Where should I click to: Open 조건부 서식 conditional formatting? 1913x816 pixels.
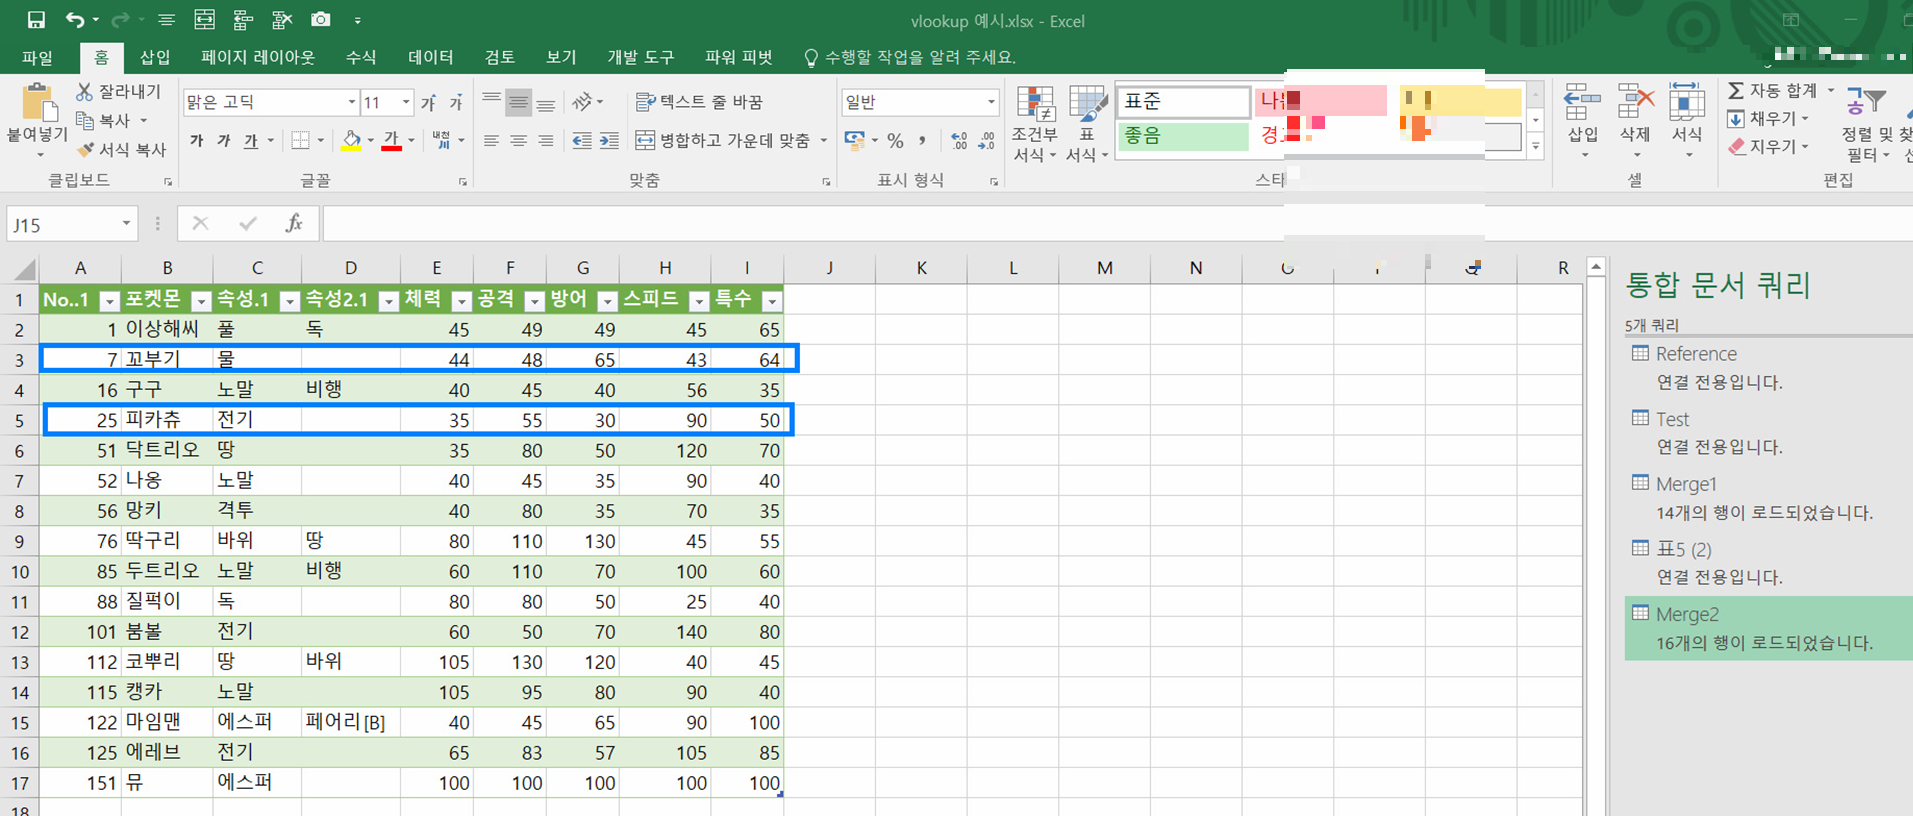coord(1034,124)
